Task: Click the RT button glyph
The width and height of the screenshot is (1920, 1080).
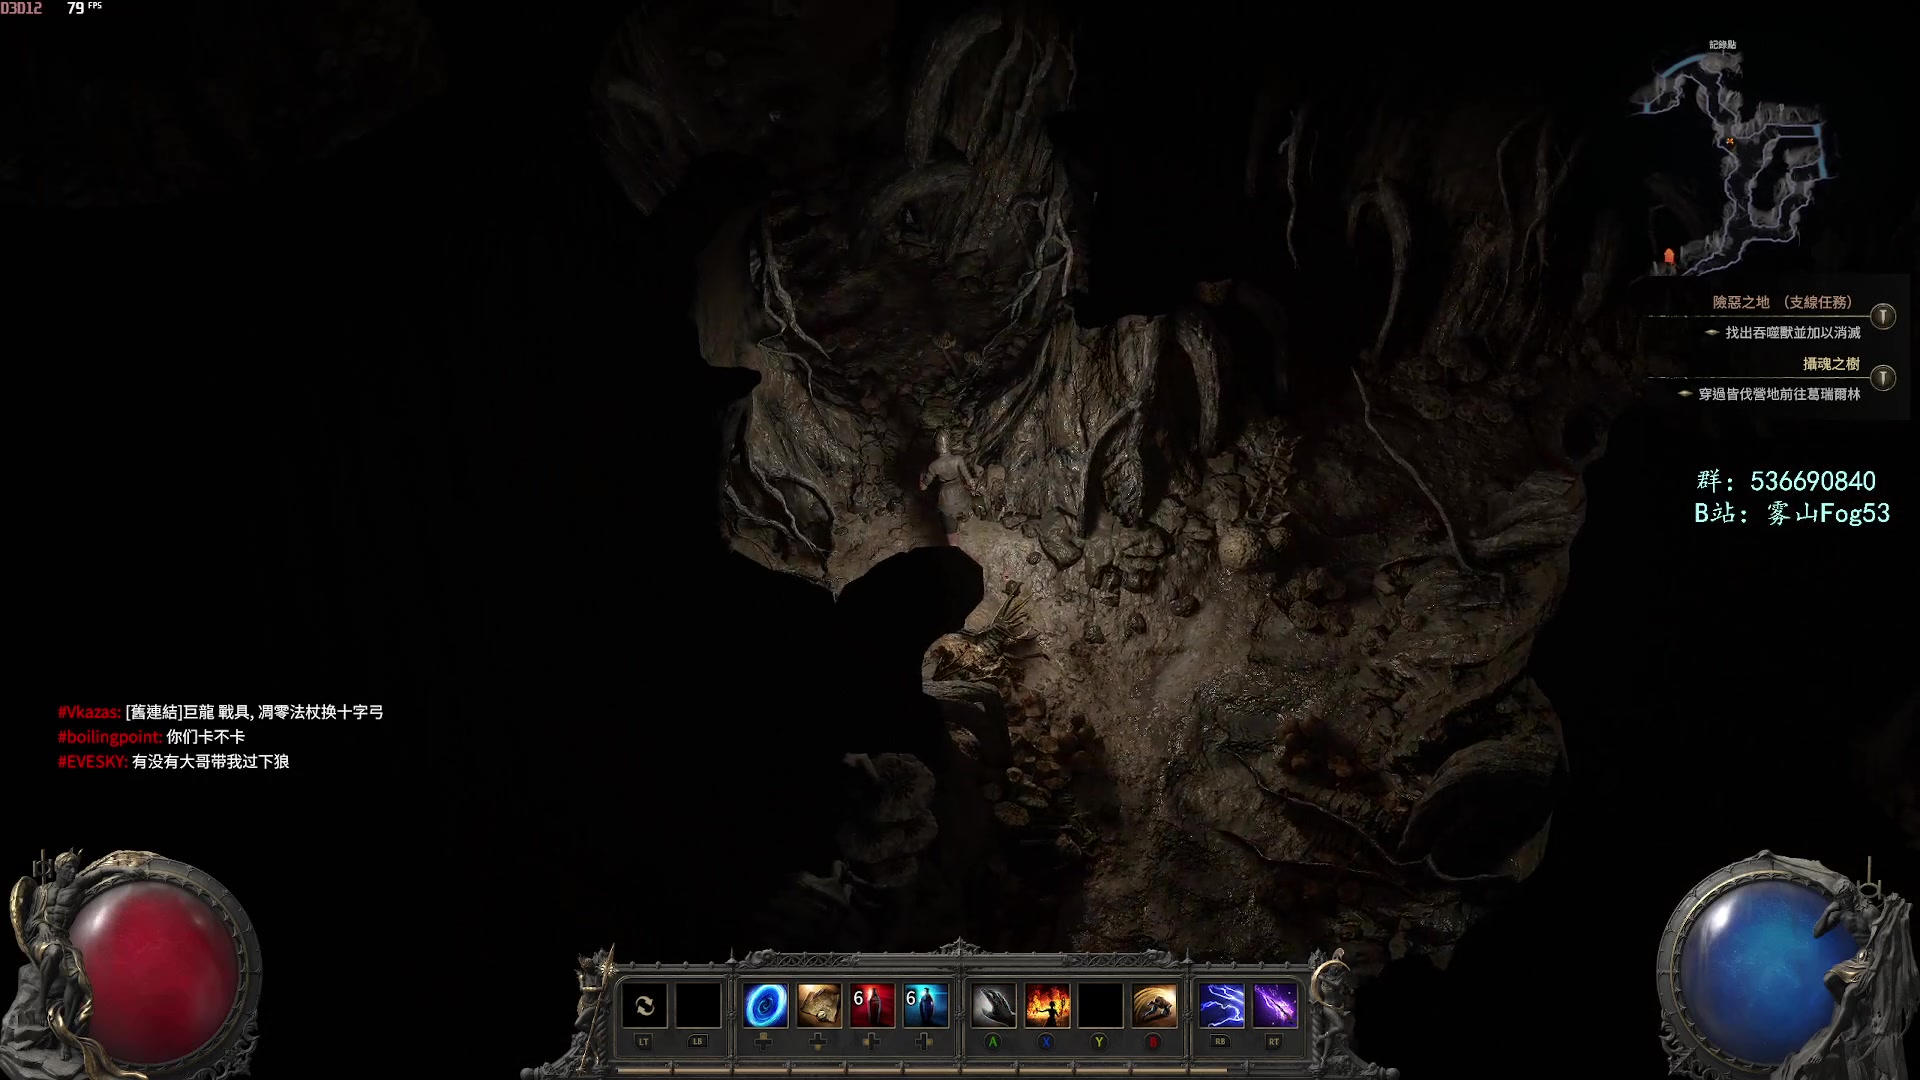Action: coord(1274,1042)
